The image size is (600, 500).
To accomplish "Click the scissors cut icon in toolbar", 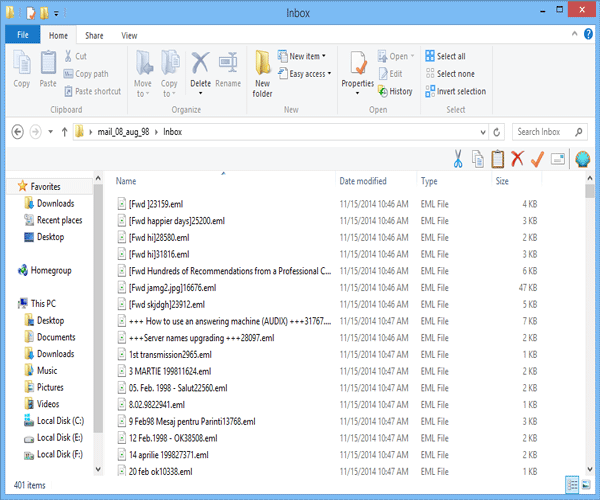I will (457, 159).
